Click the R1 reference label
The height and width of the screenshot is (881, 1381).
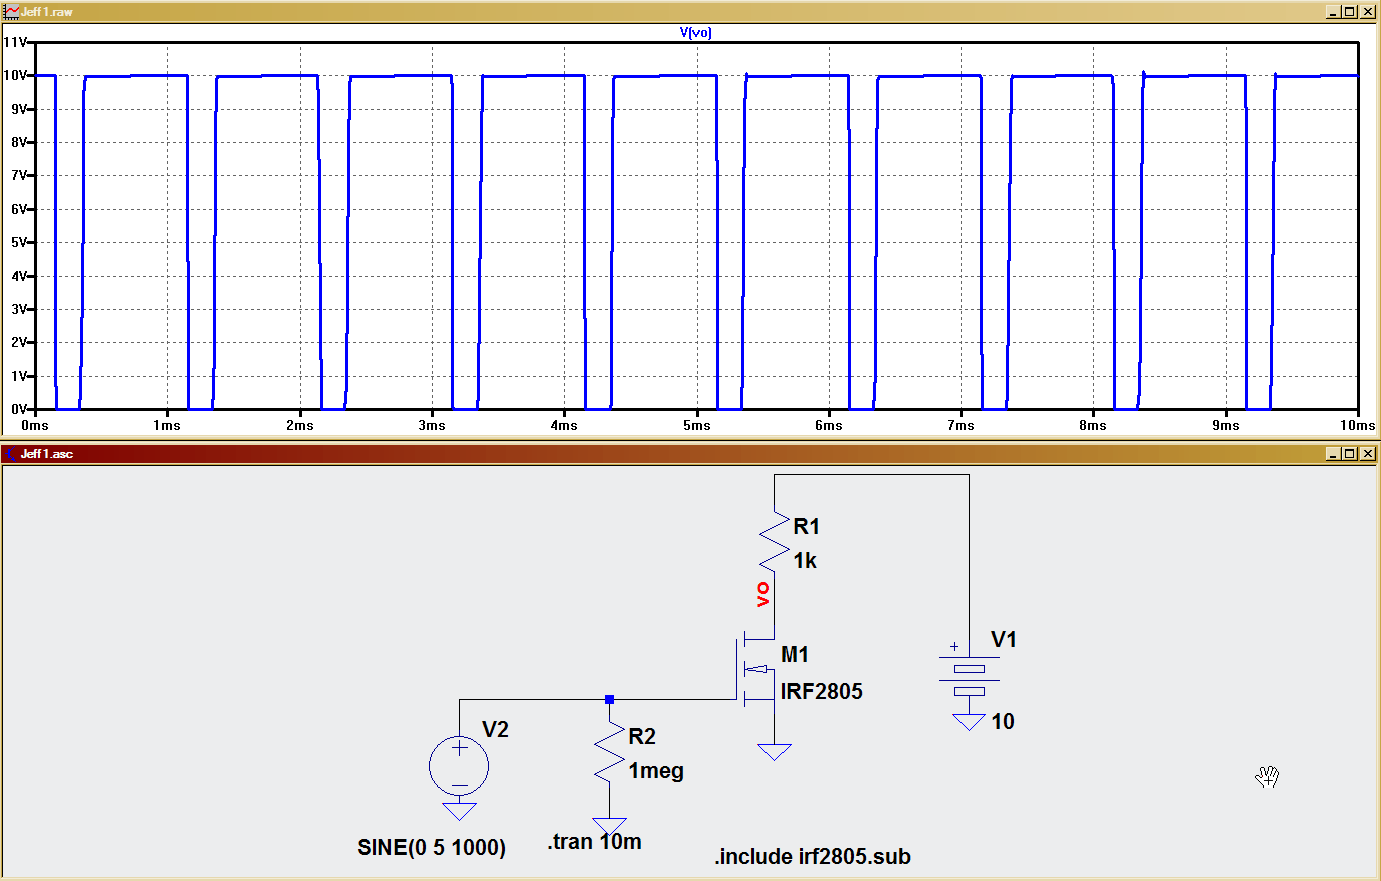click(806, 527)
